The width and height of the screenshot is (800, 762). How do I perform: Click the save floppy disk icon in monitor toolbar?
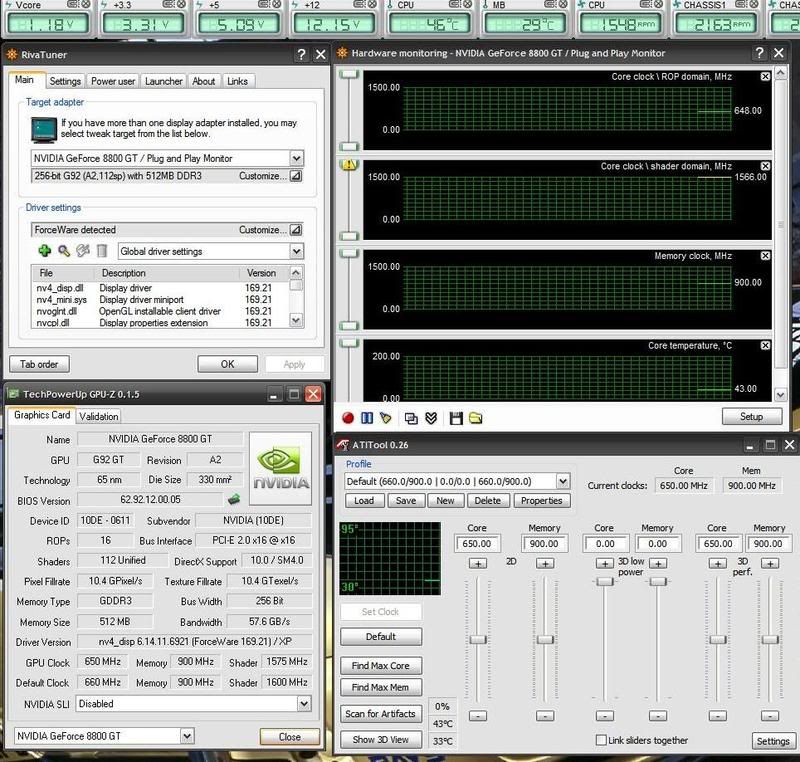(456, 417)
